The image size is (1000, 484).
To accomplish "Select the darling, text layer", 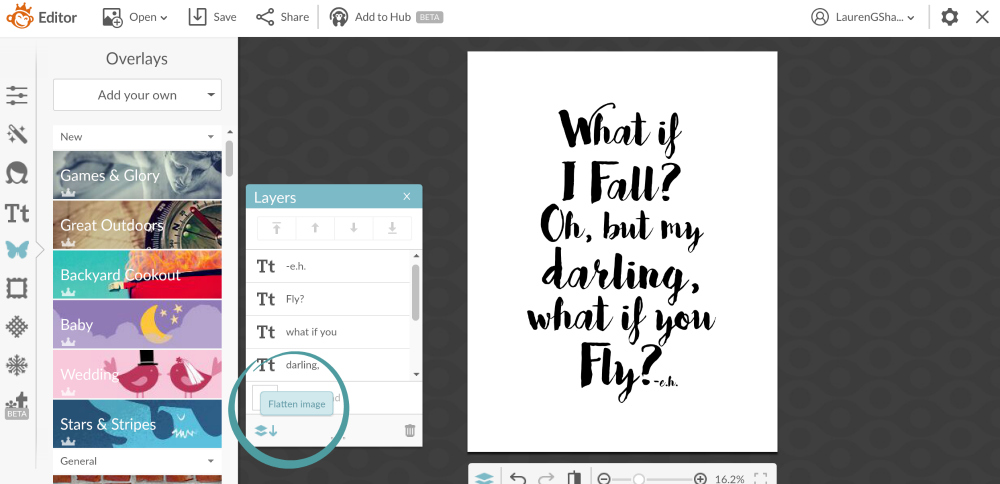I will pos(328,365).
